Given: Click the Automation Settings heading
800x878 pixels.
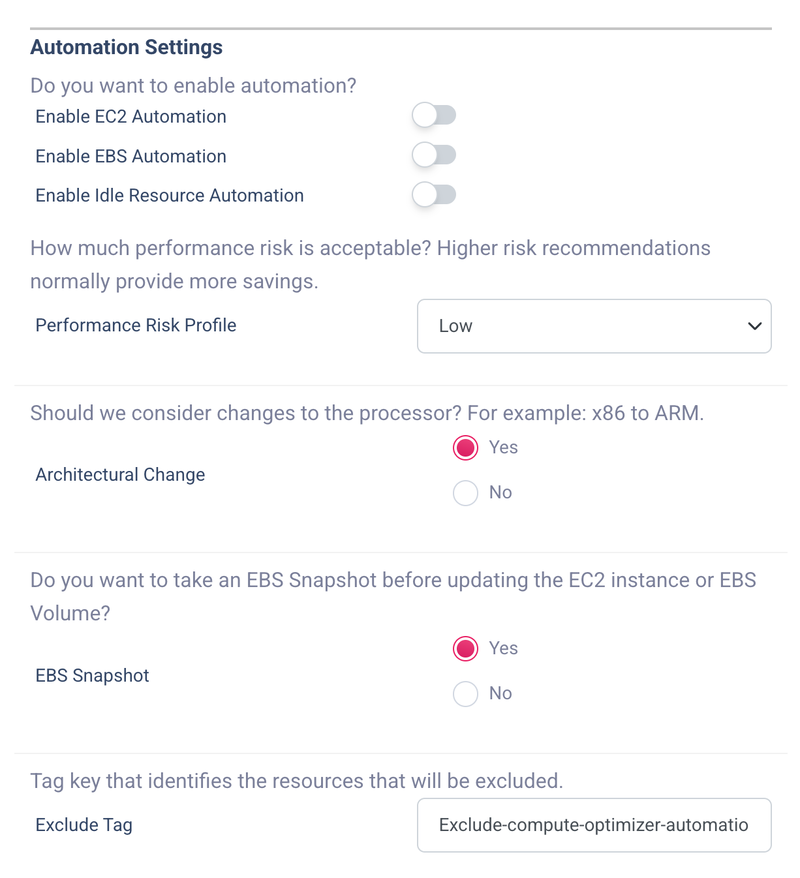Looking at the screenshot, I should [127, 47].
